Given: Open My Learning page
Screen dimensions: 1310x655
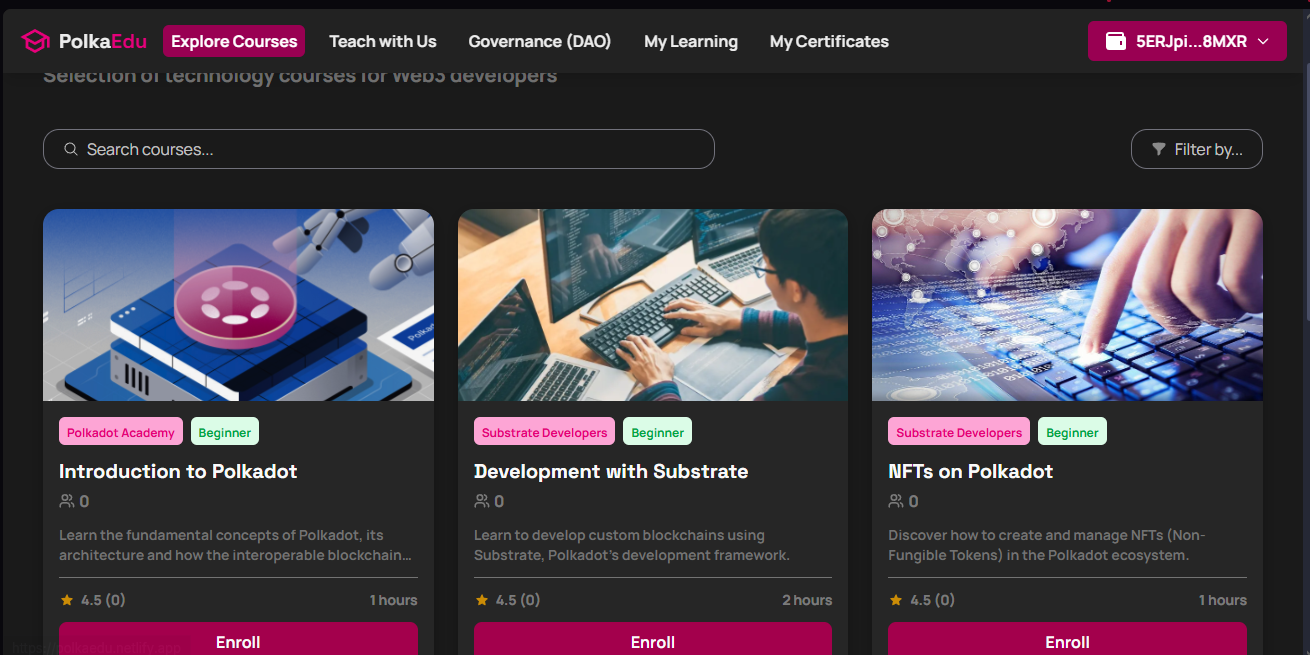Looking at the screenshot, I should point(691,41).
